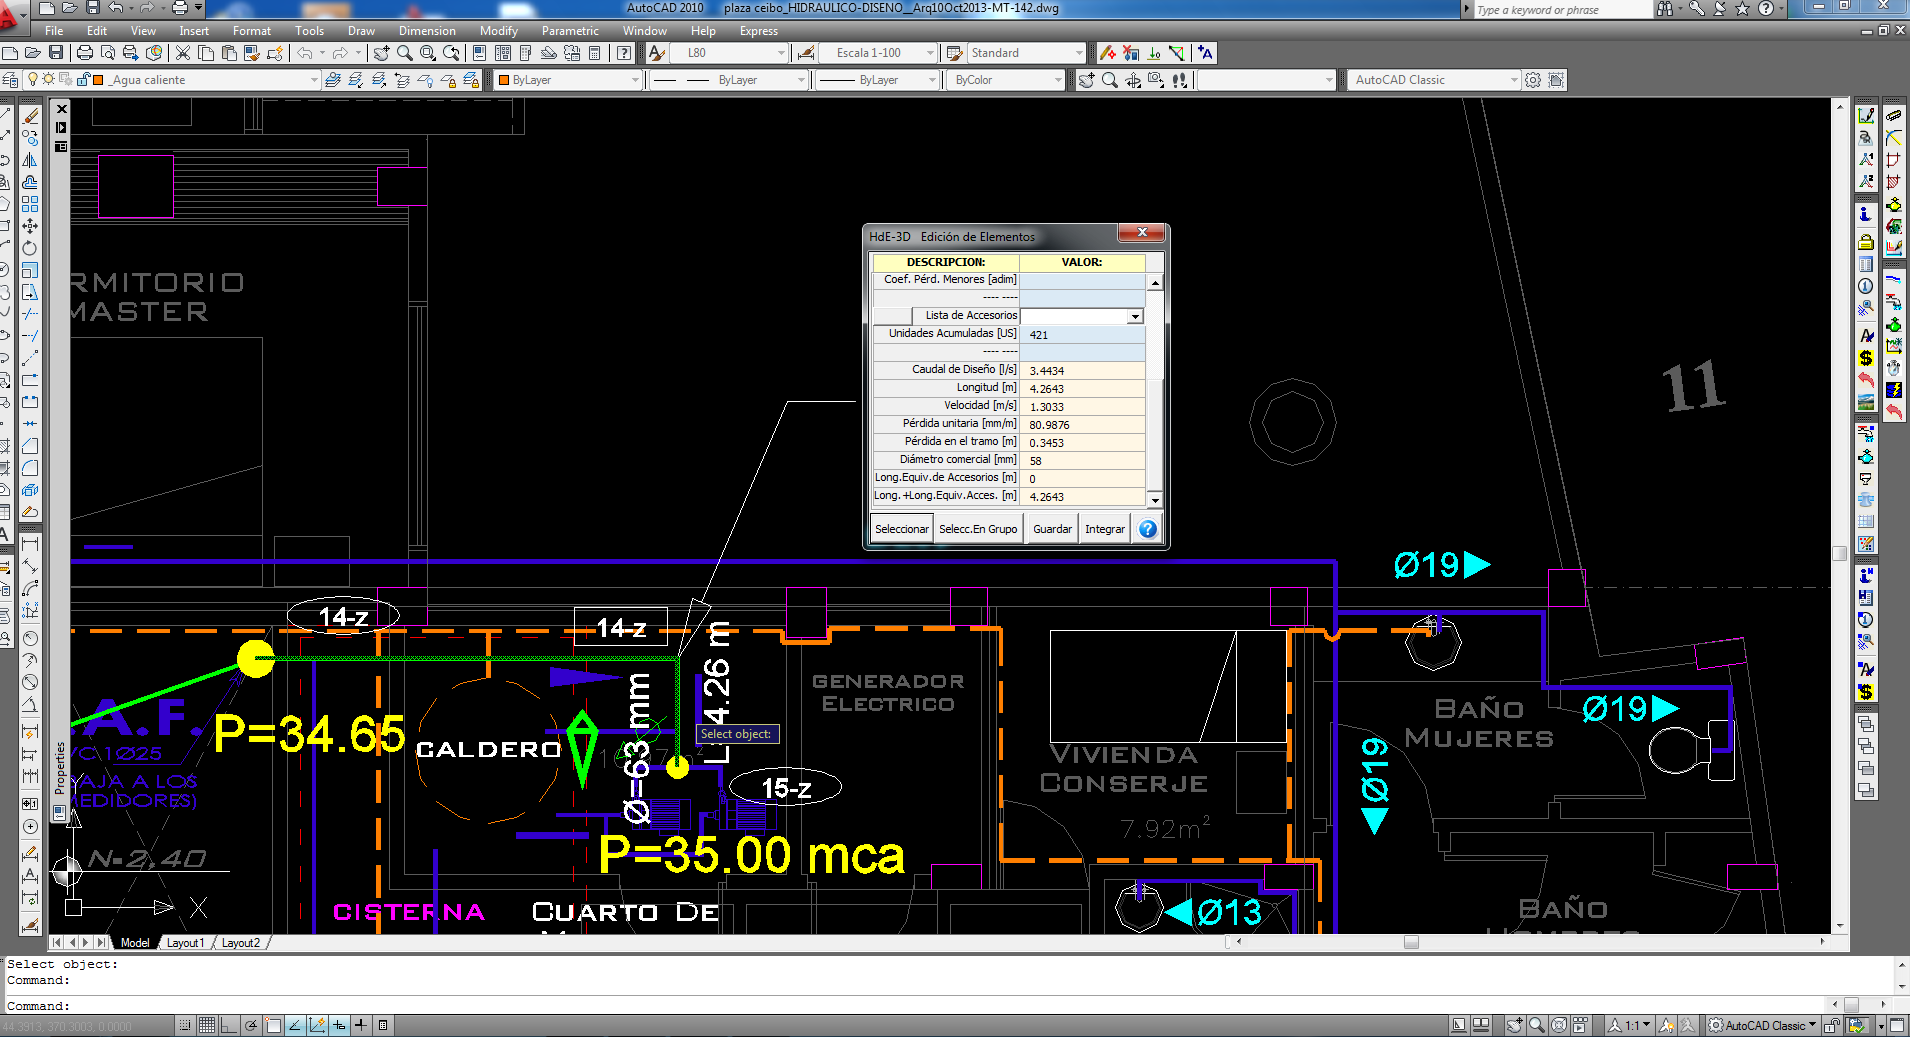Switch to the Layout1 tab

pyautogui.click(x=185, y=943)
